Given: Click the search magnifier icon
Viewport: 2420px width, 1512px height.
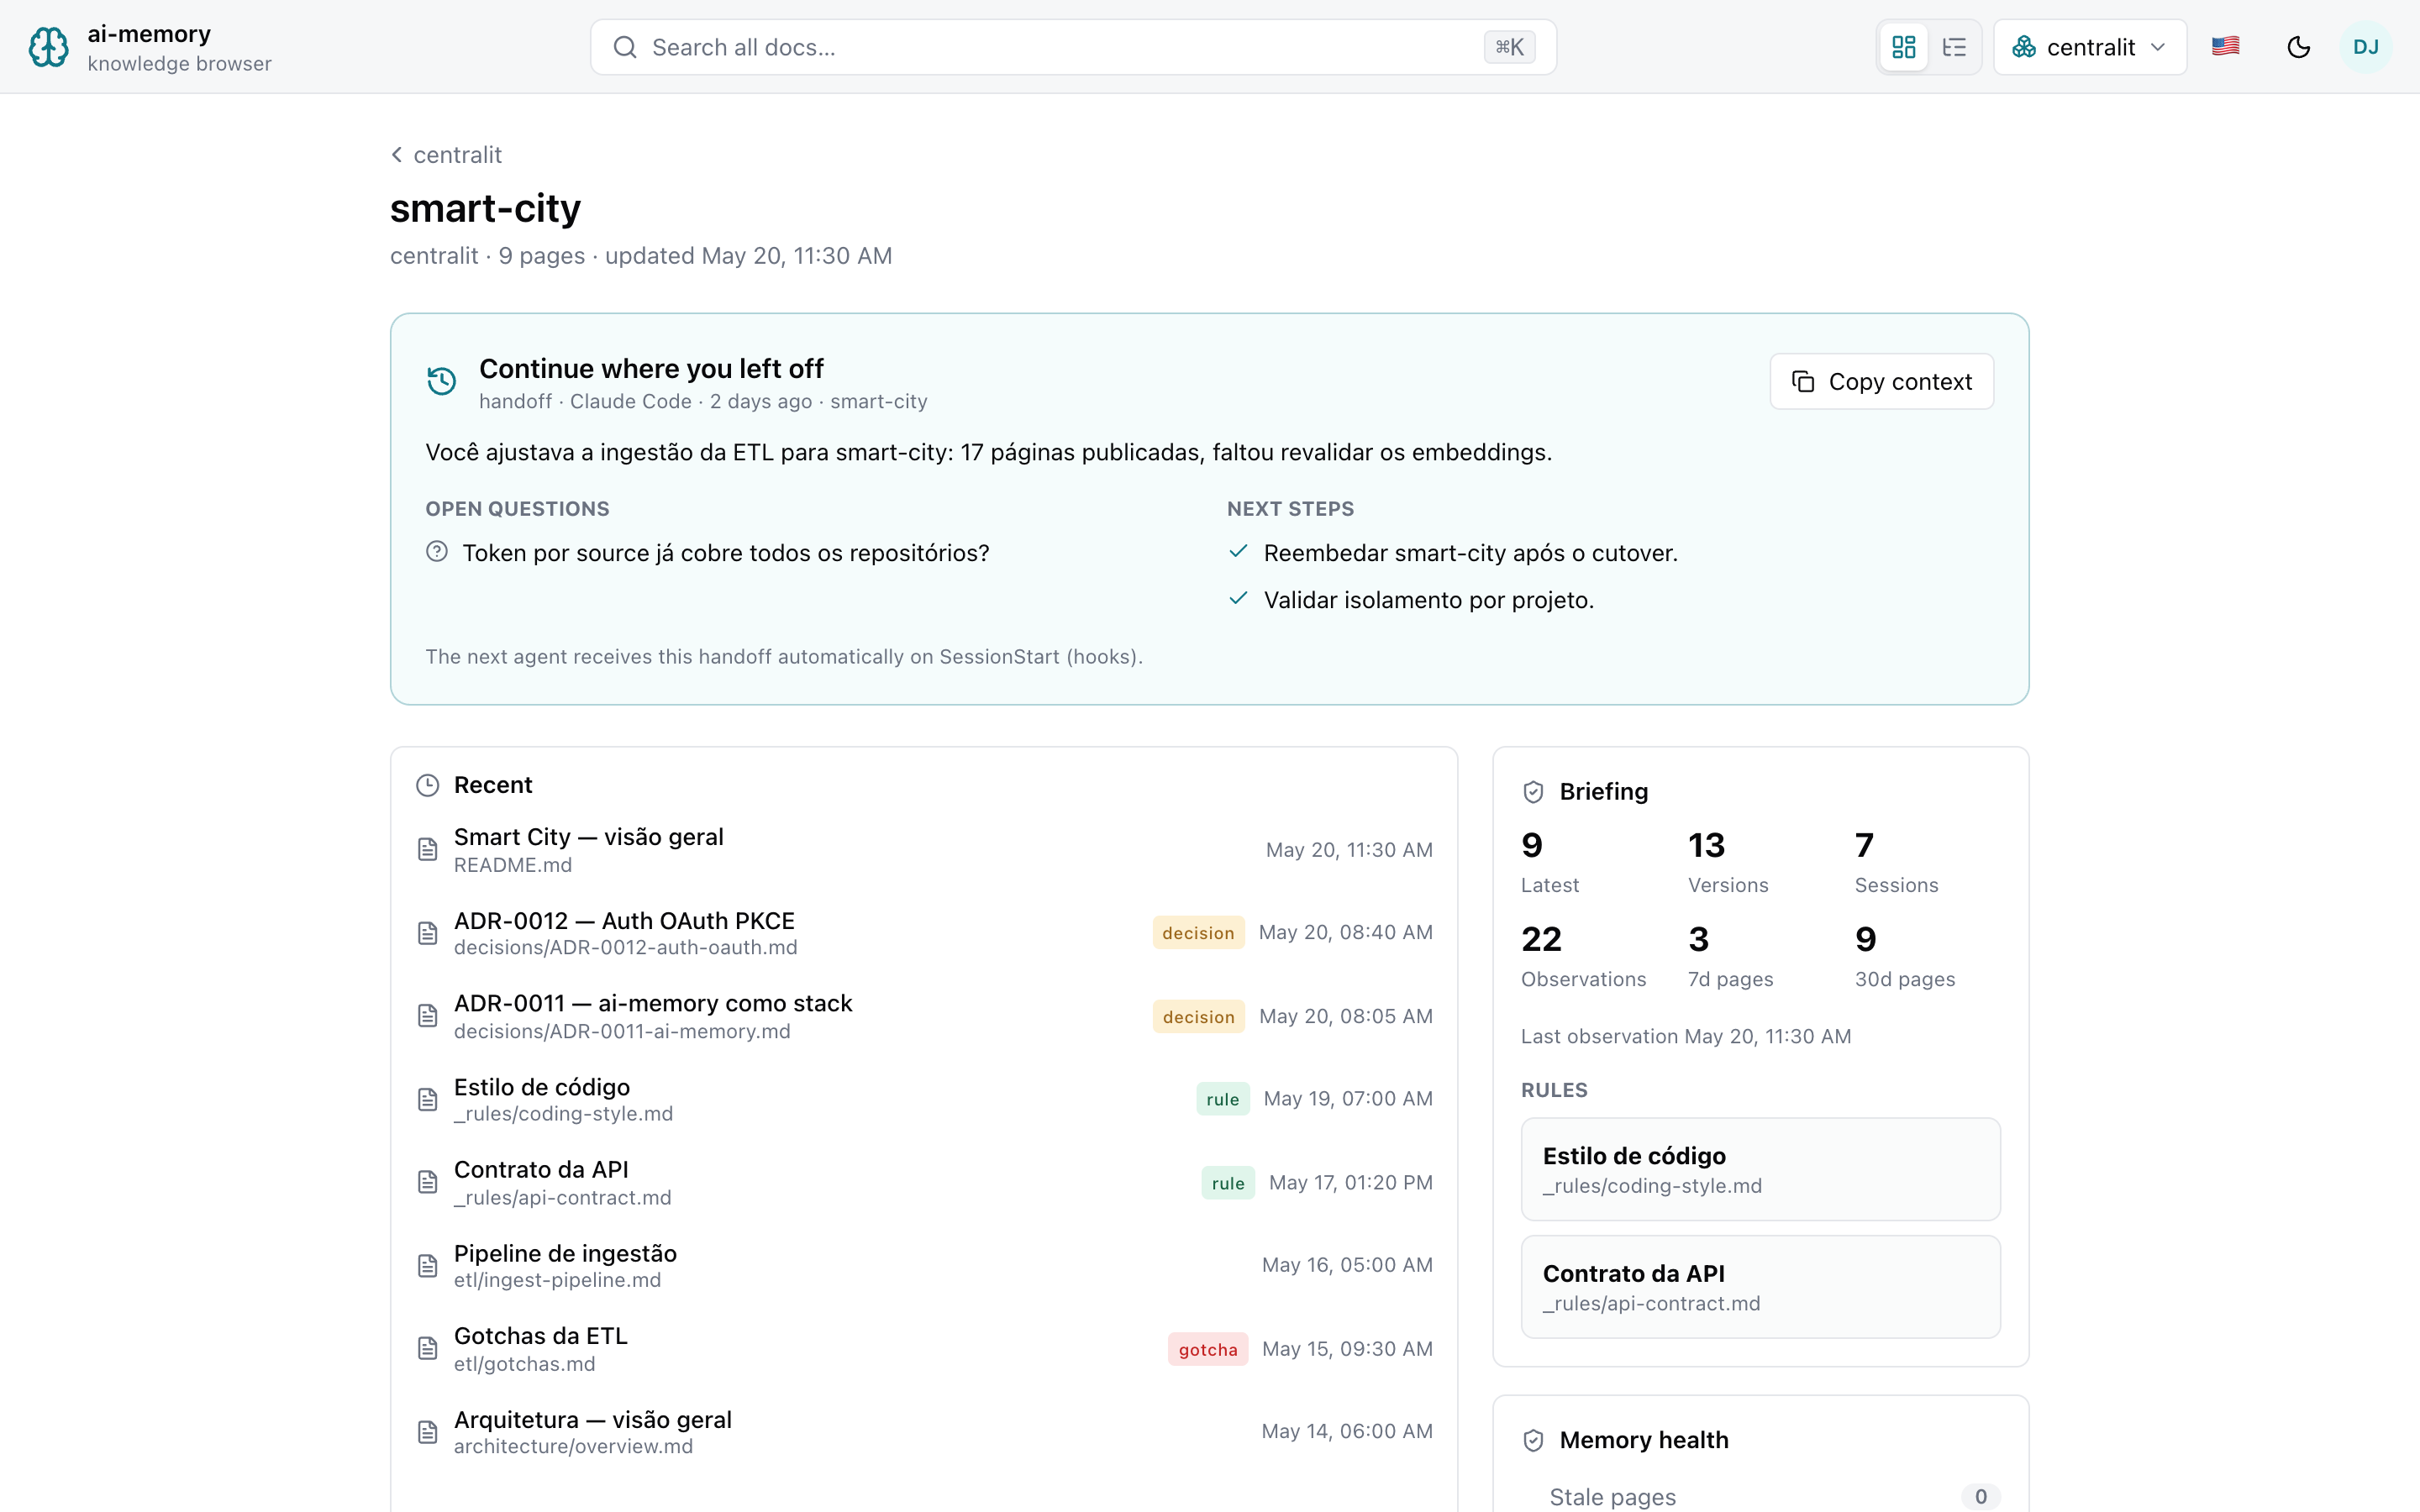Looking at the screenshot, I should tap(625, 47).
